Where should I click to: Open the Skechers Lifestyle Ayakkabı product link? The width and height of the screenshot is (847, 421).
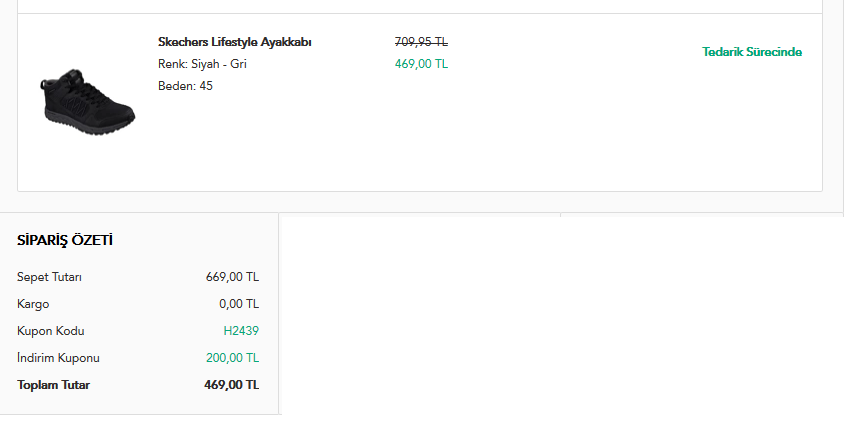tap(235, 42)
